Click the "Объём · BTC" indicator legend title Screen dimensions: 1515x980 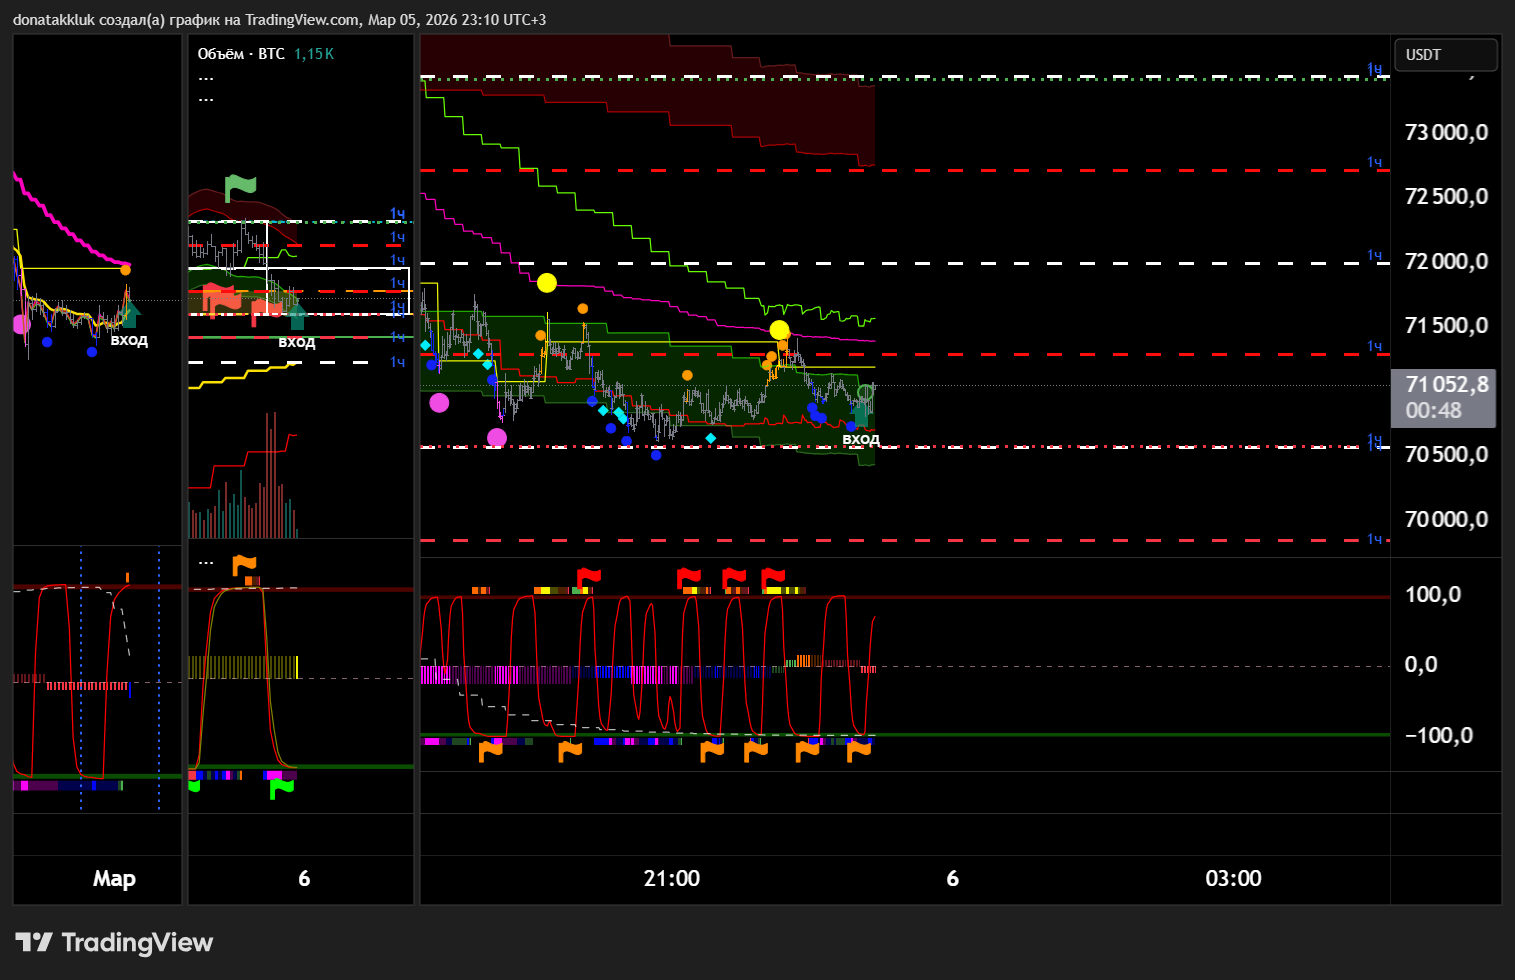241,54
